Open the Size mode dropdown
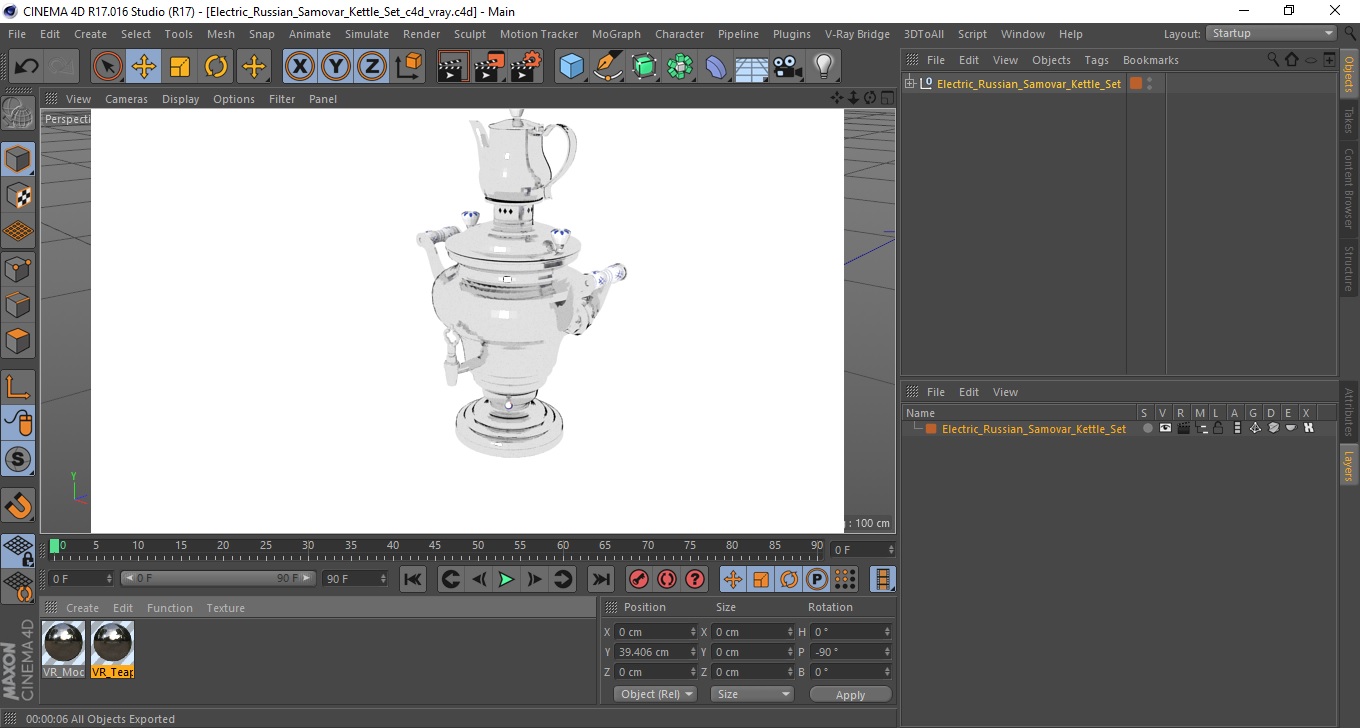Viewport: 1360px width, 728px height. tap(752, 694)
